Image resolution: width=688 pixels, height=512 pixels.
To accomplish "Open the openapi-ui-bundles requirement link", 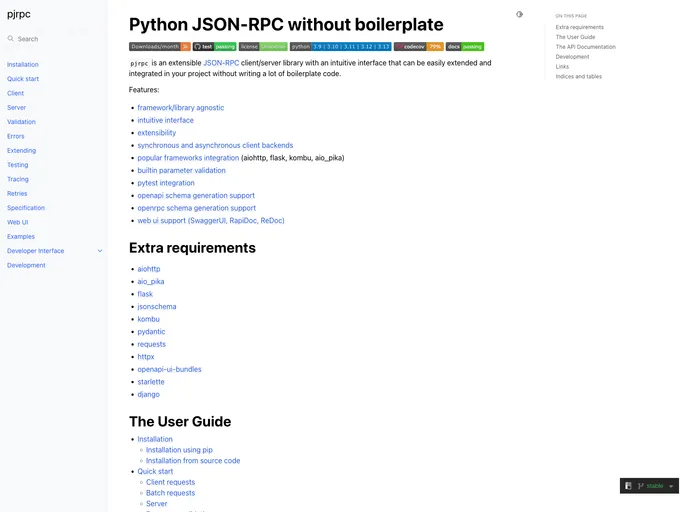I will 169,369.
